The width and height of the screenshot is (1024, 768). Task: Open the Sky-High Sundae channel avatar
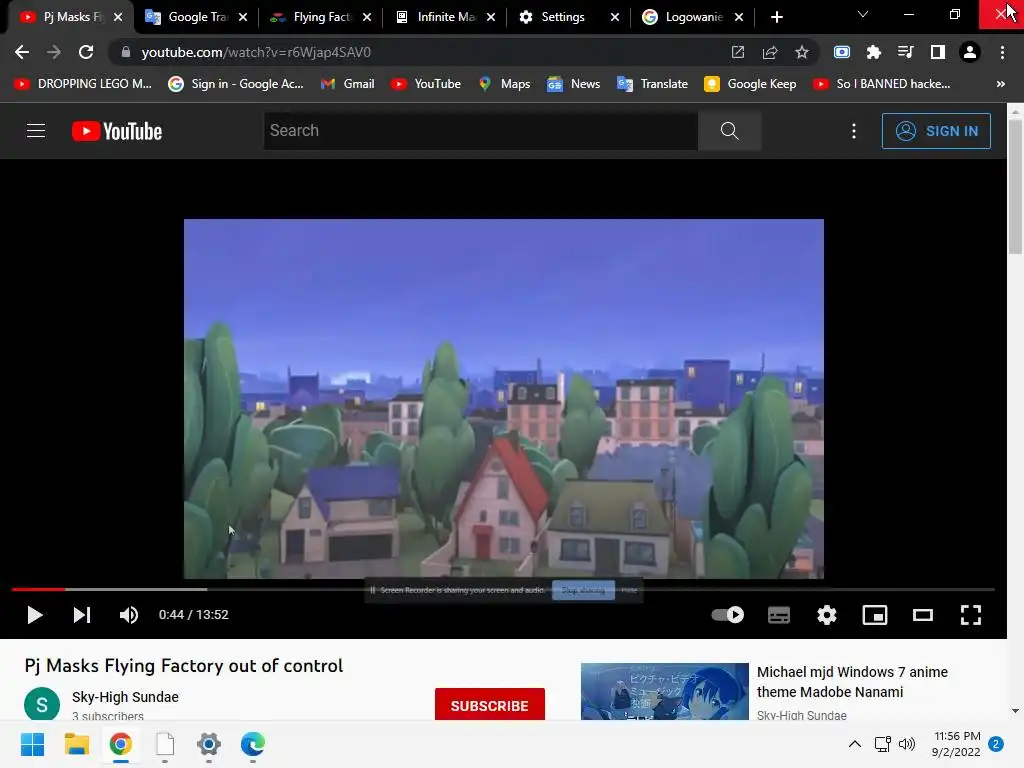[42, 704]
